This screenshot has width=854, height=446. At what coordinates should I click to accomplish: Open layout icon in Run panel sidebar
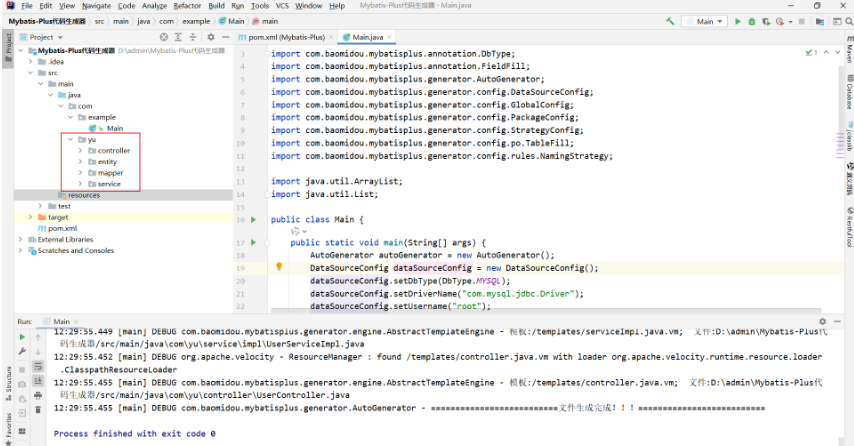pyautogui.click(x=22, y=431)
